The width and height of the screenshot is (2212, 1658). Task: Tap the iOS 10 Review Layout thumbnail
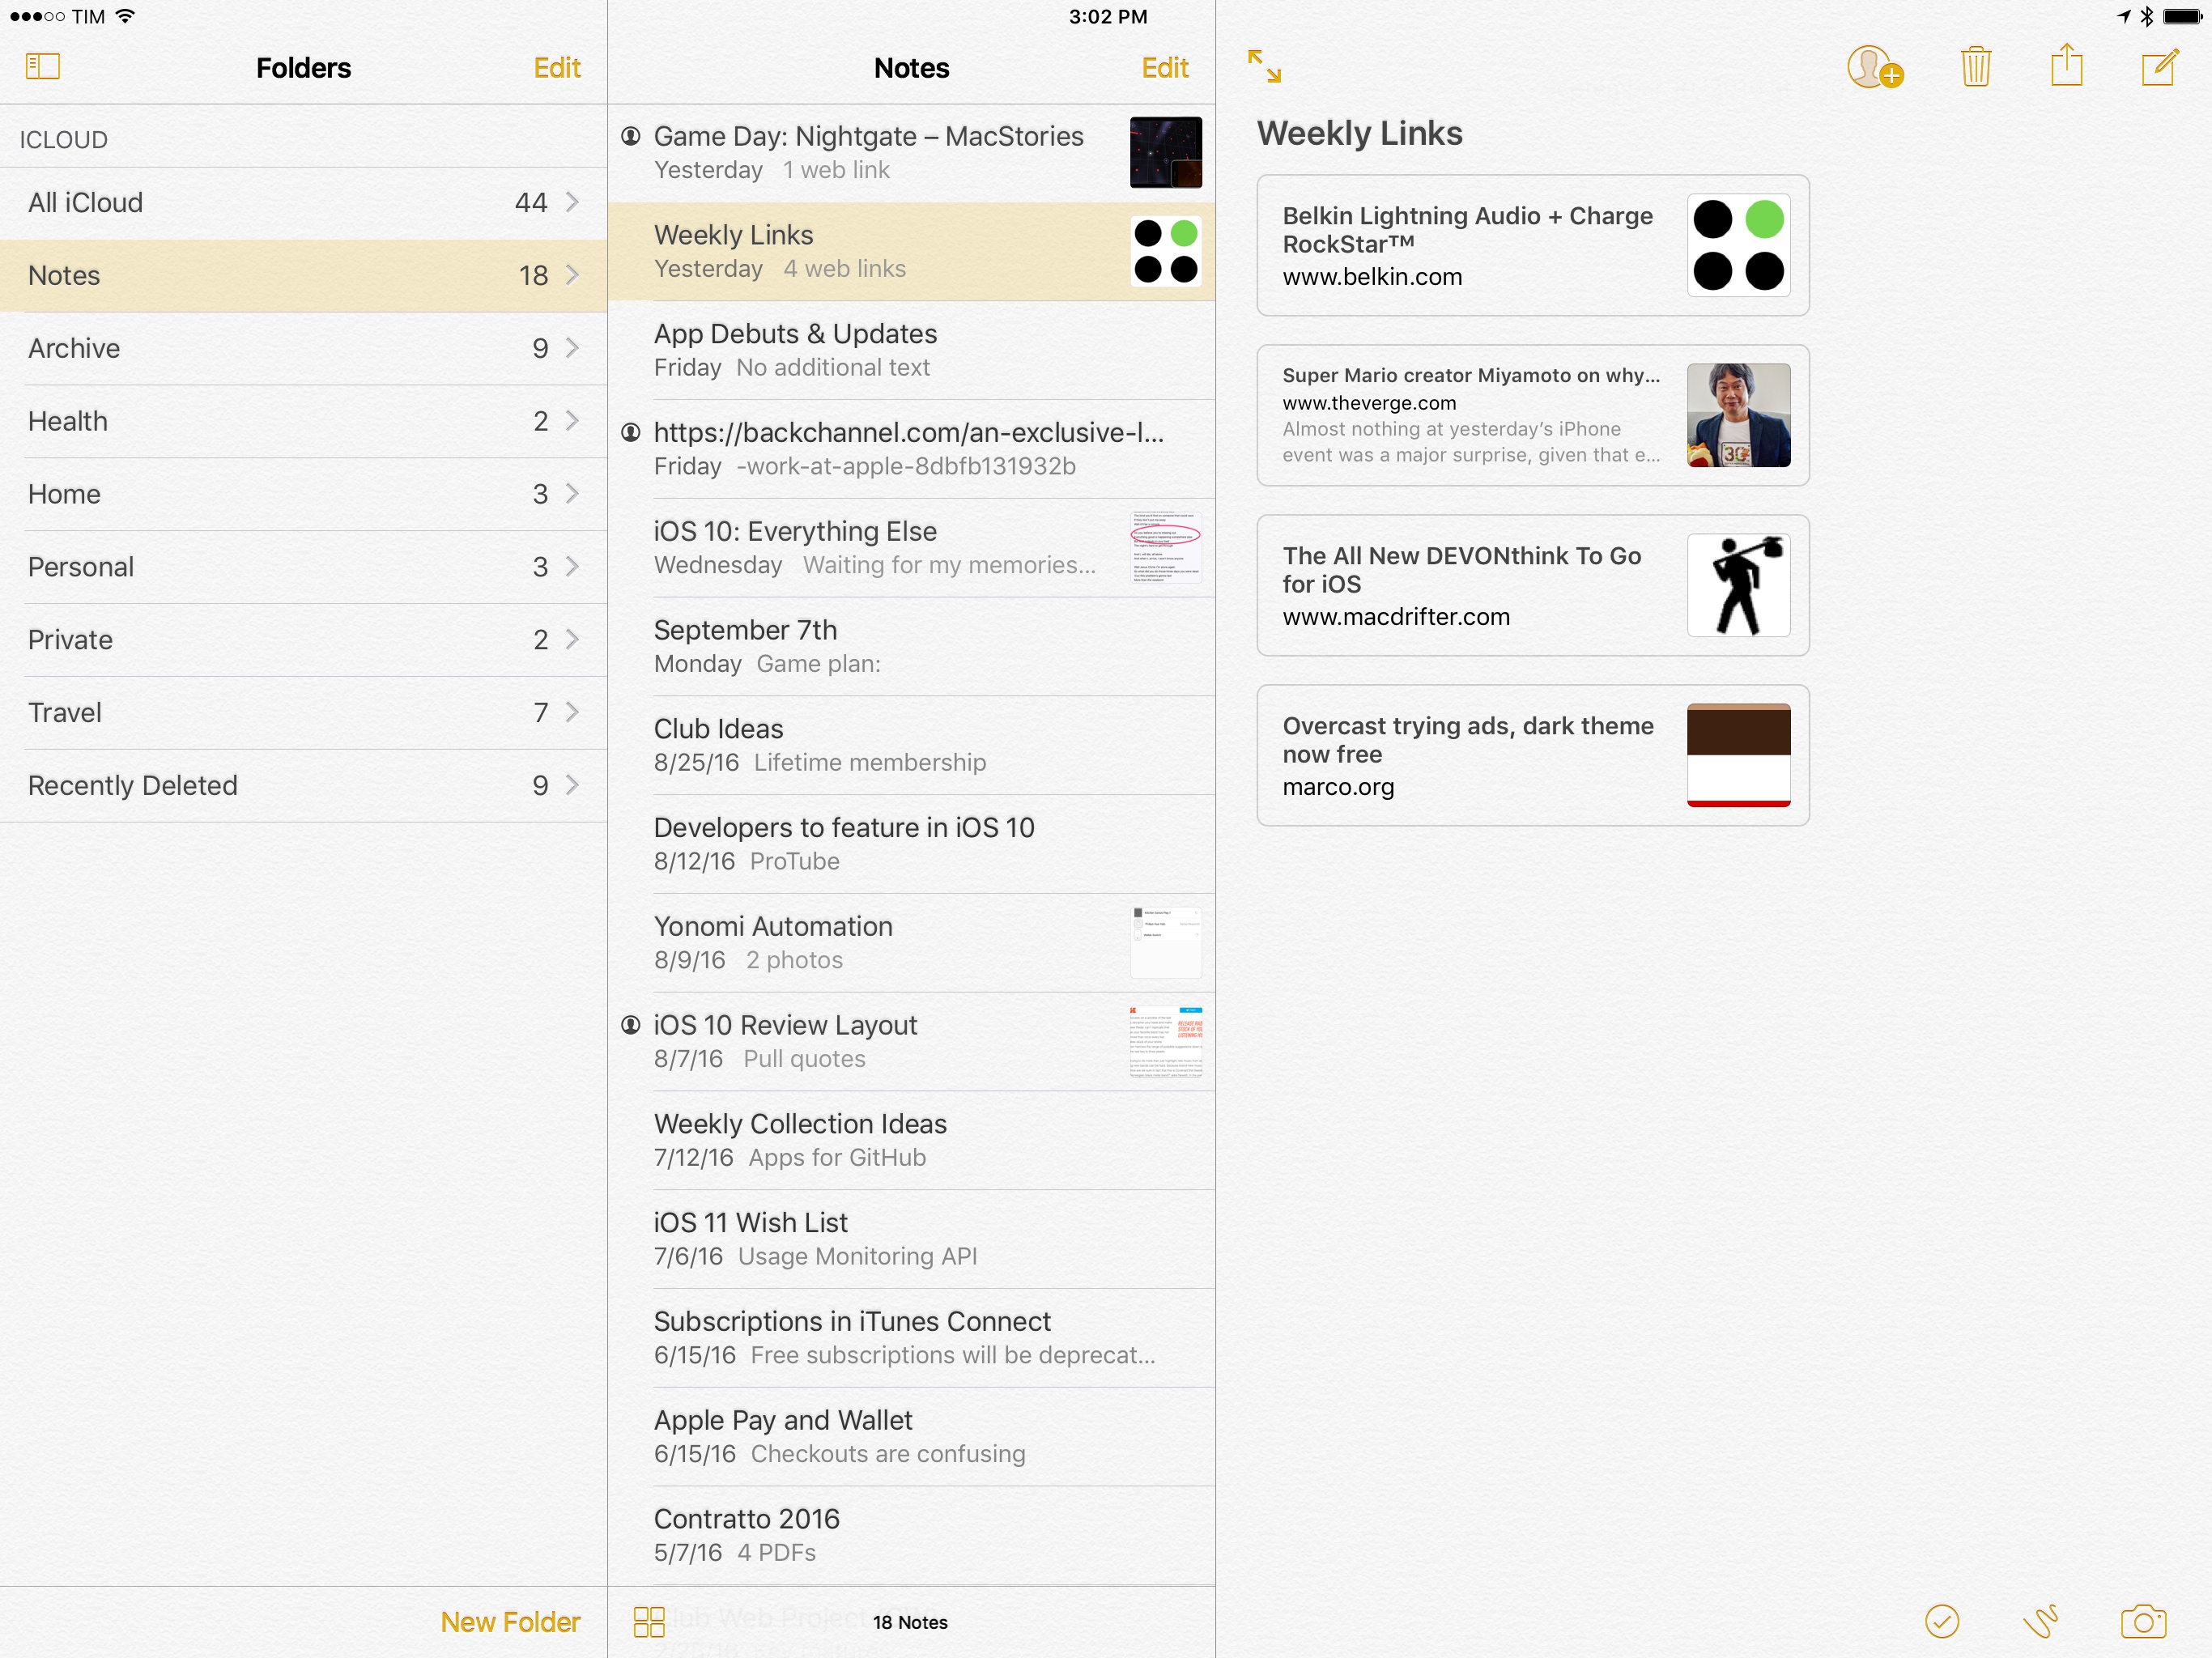point(1166,1042)
